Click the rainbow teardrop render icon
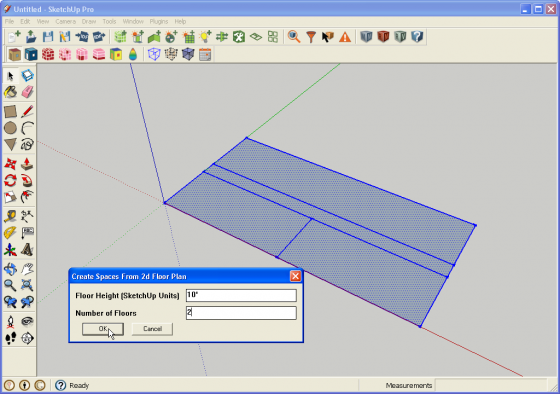The width and height of the screenshot is (560, 394). click(x=133, y=54)
